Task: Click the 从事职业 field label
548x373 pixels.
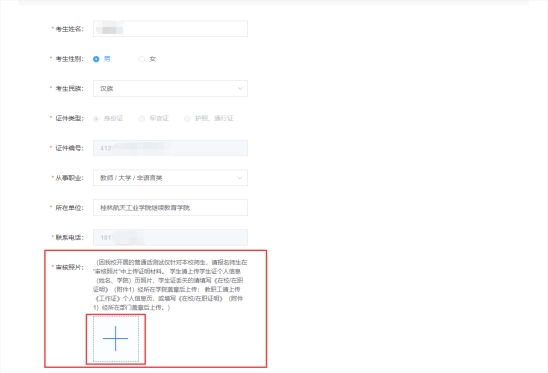Action: coord(69,178)
